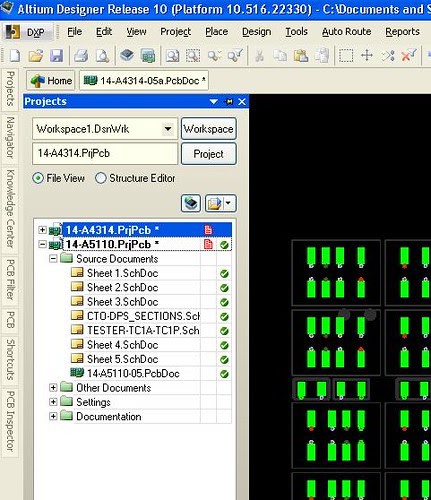431x500 pixels.
Task: Click the Open Devices View icon
Action: pos(127,55)
